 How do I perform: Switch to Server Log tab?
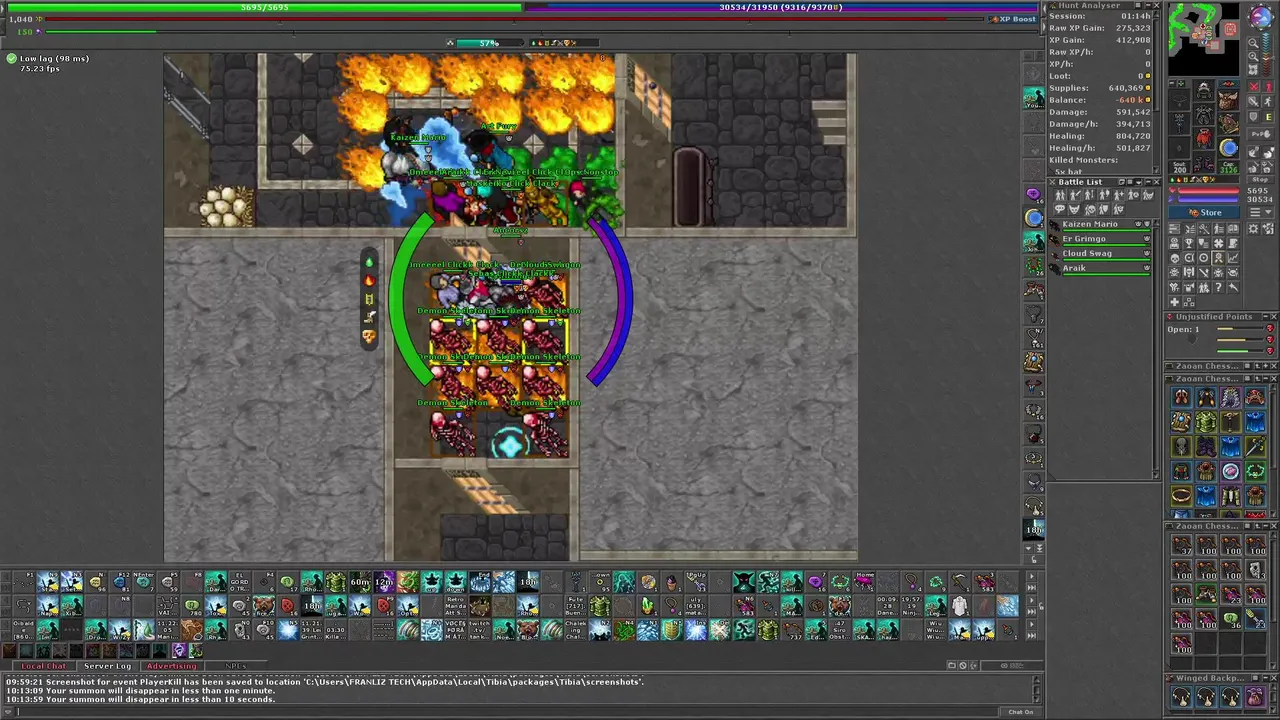pyautogui.click(x=107, y=666)
